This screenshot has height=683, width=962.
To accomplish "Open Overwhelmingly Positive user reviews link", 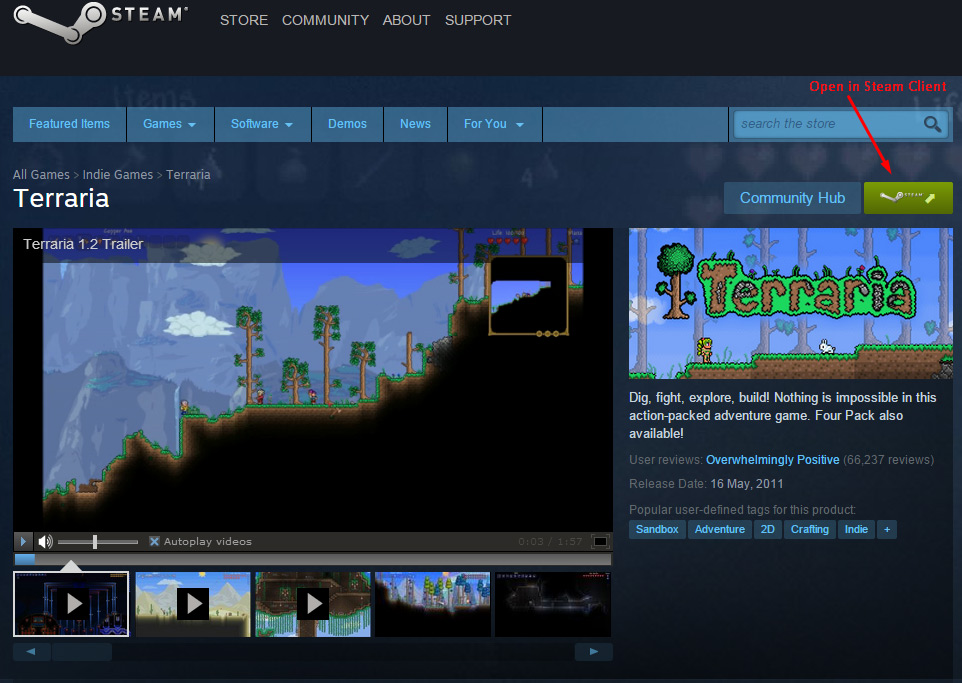I will click(772, 460).
